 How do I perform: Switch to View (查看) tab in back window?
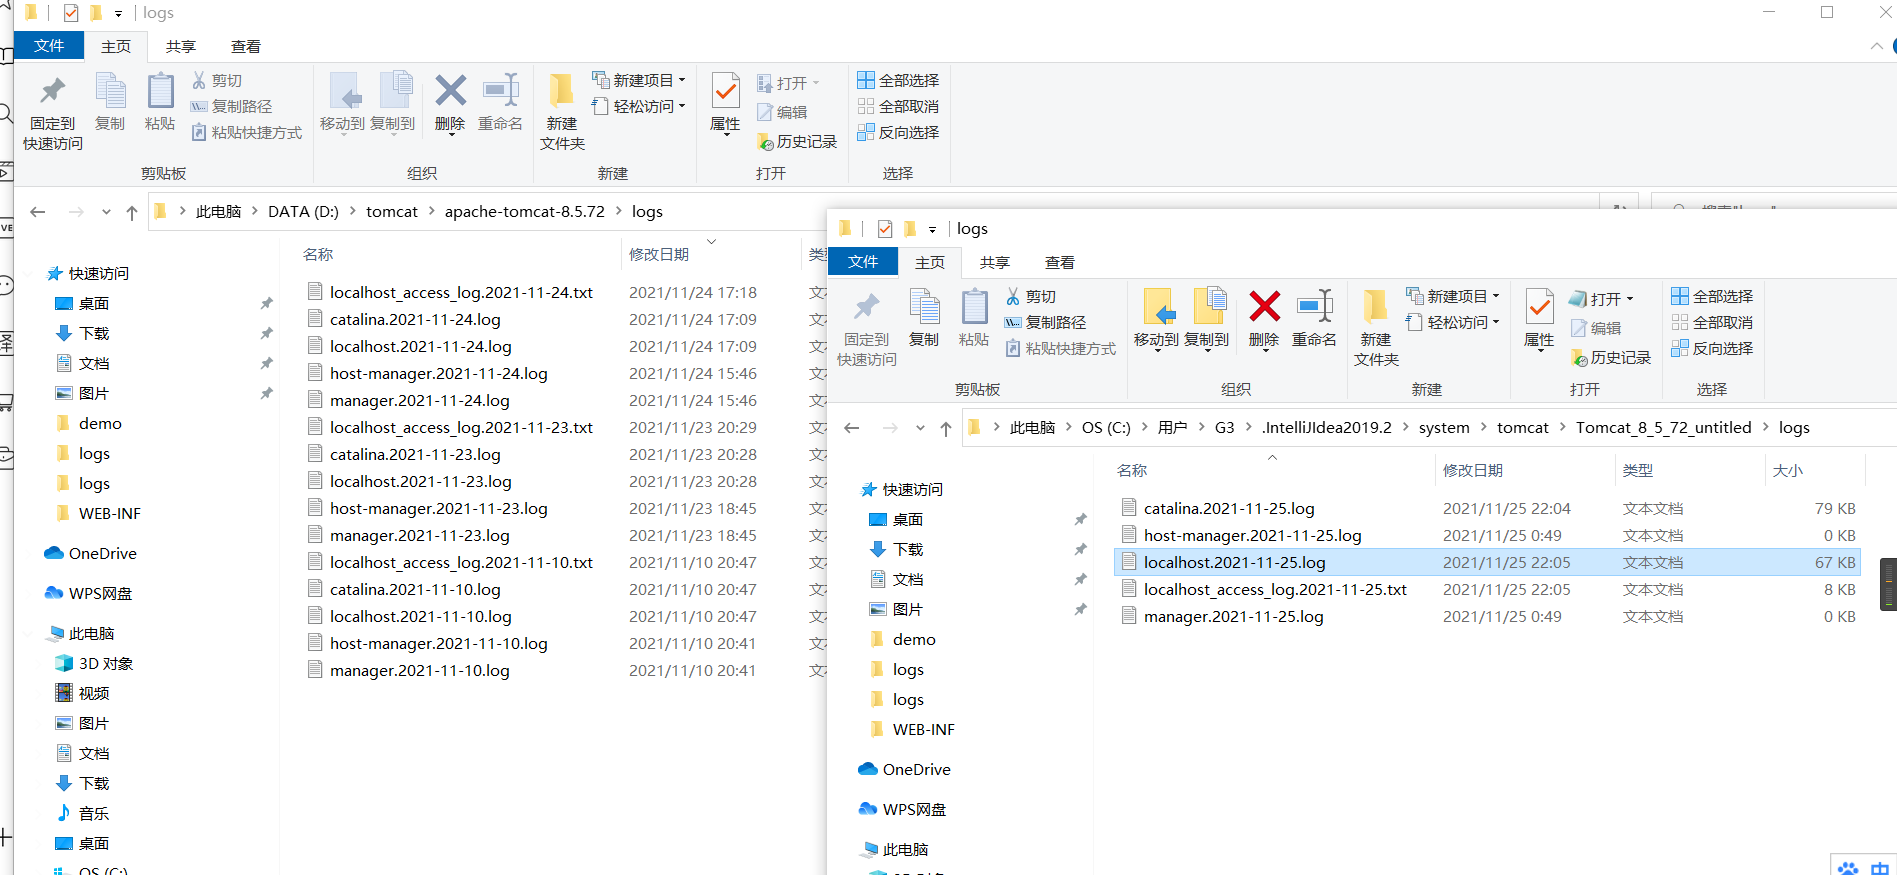(x=246, y=46)
